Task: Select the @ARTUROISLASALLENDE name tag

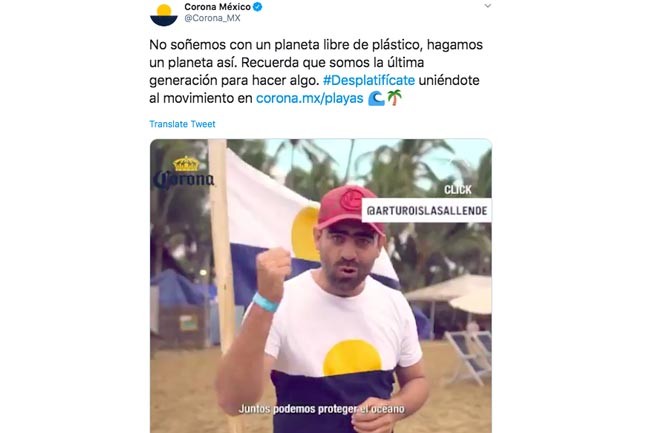Action: click(427, 210)
